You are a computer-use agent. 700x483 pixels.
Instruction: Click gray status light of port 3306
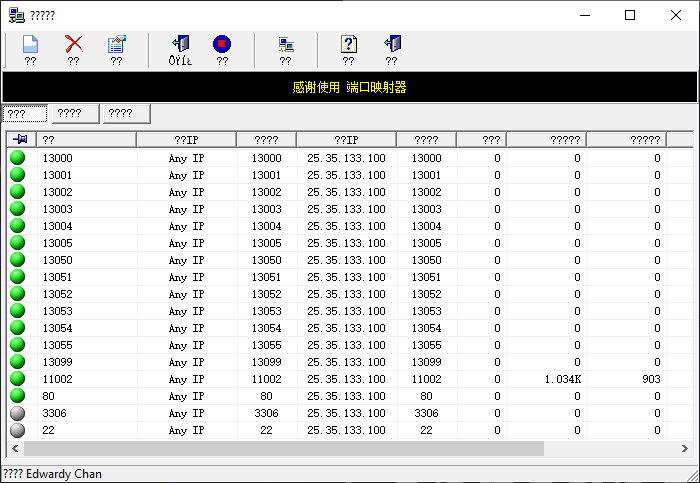[x=18, y=413]
